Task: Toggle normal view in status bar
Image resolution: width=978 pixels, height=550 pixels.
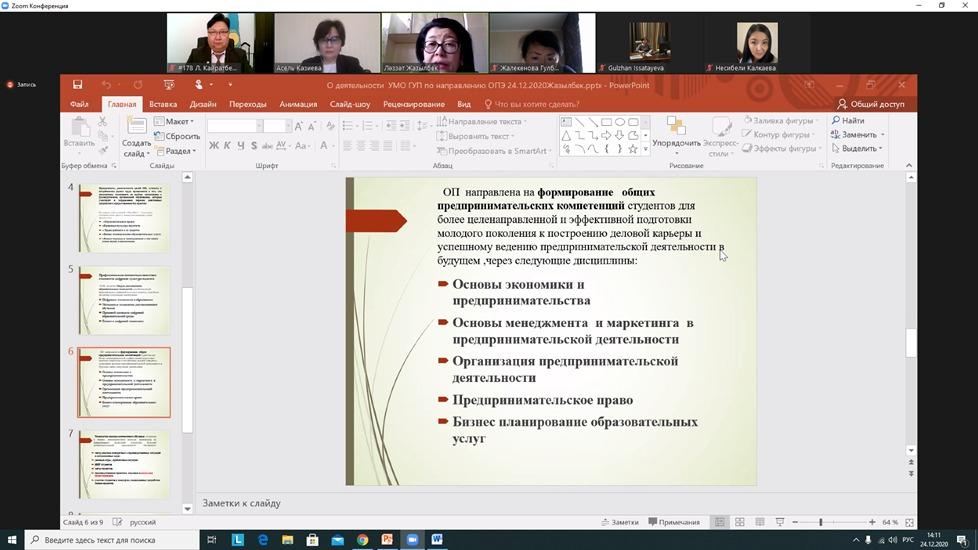Action: tap(719, 522)
